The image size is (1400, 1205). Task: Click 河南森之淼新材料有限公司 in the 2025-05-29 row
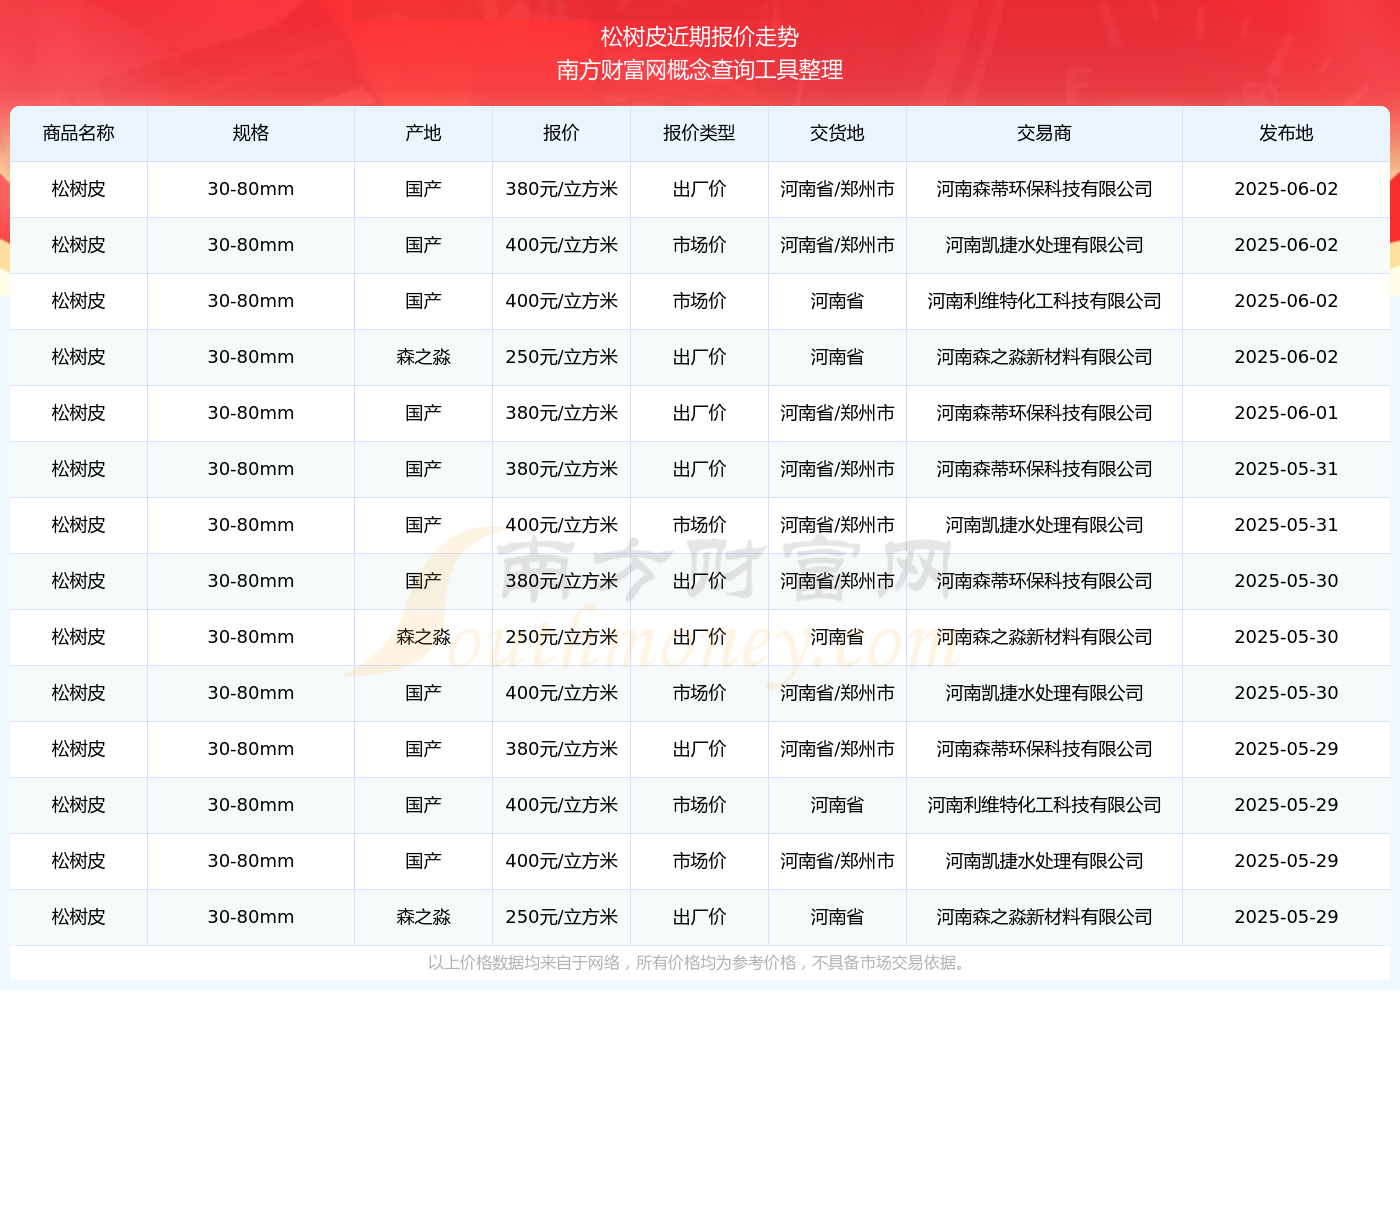(x=1044, y=917)
